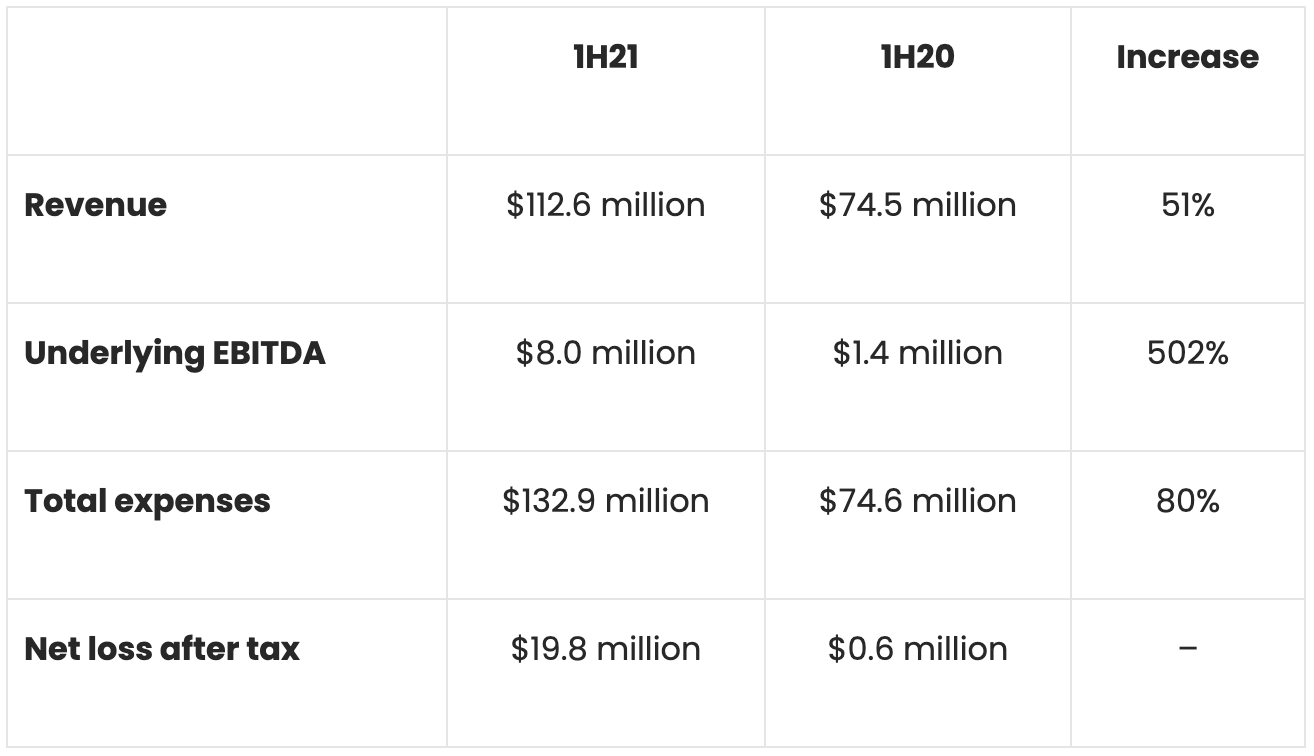Select the Net loss after tax label
The width and height of the screenshot is (1314, 756).
click(x=162, y=649)
